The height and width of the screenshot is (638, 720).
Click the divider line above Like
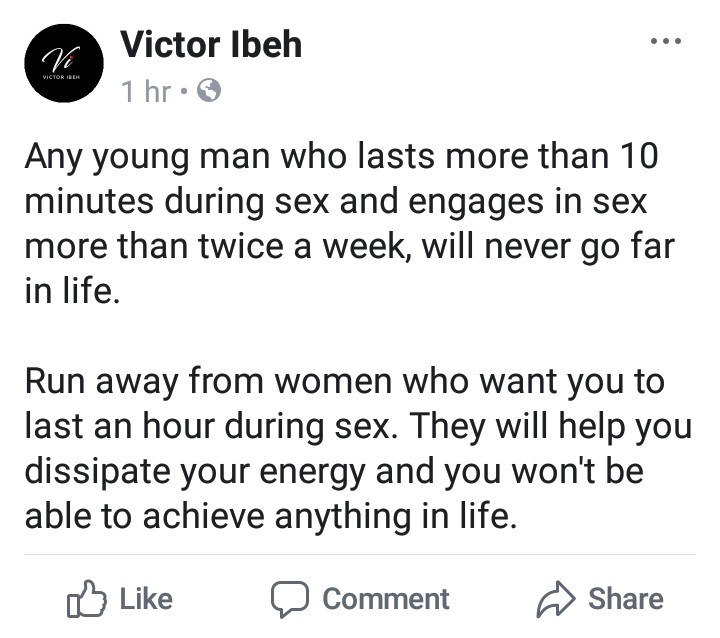(360, 554)
